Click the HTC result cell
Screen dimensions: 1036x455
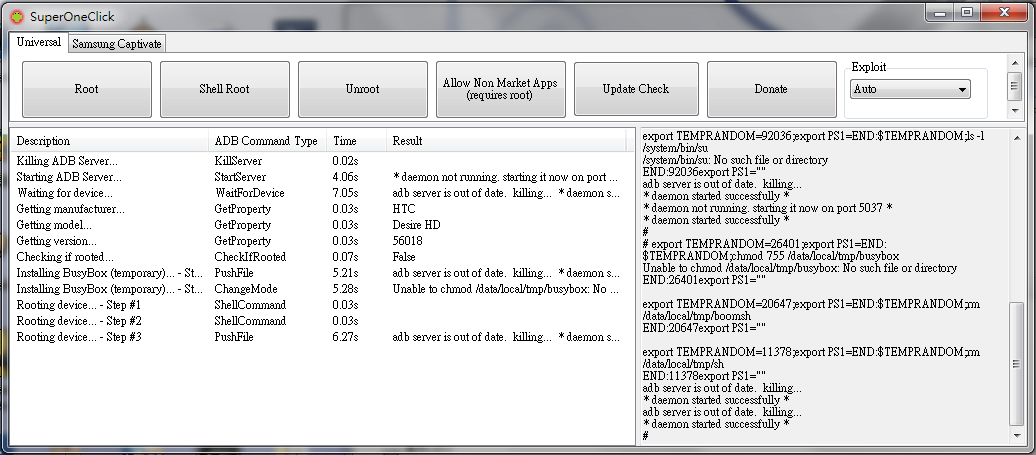pos(404,209)
